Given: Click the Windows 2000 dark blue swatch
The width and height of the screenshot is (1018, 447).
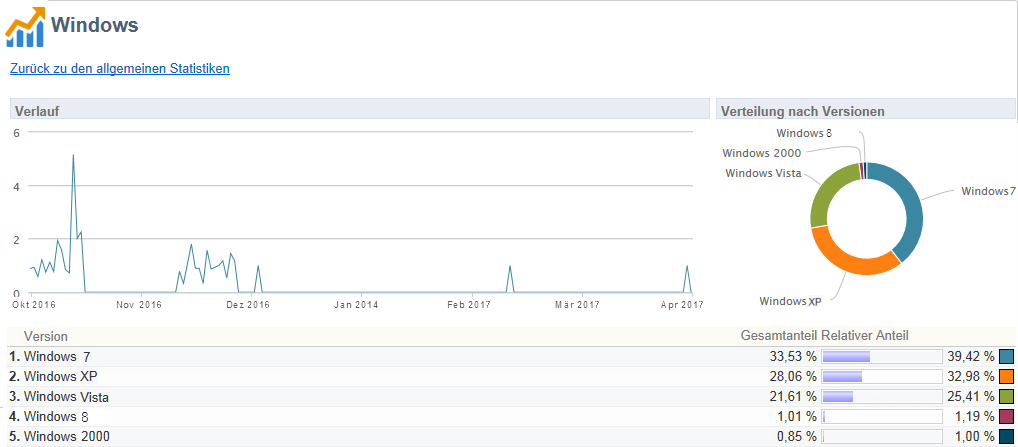Looking at the screenshot, I should 1006,437.
